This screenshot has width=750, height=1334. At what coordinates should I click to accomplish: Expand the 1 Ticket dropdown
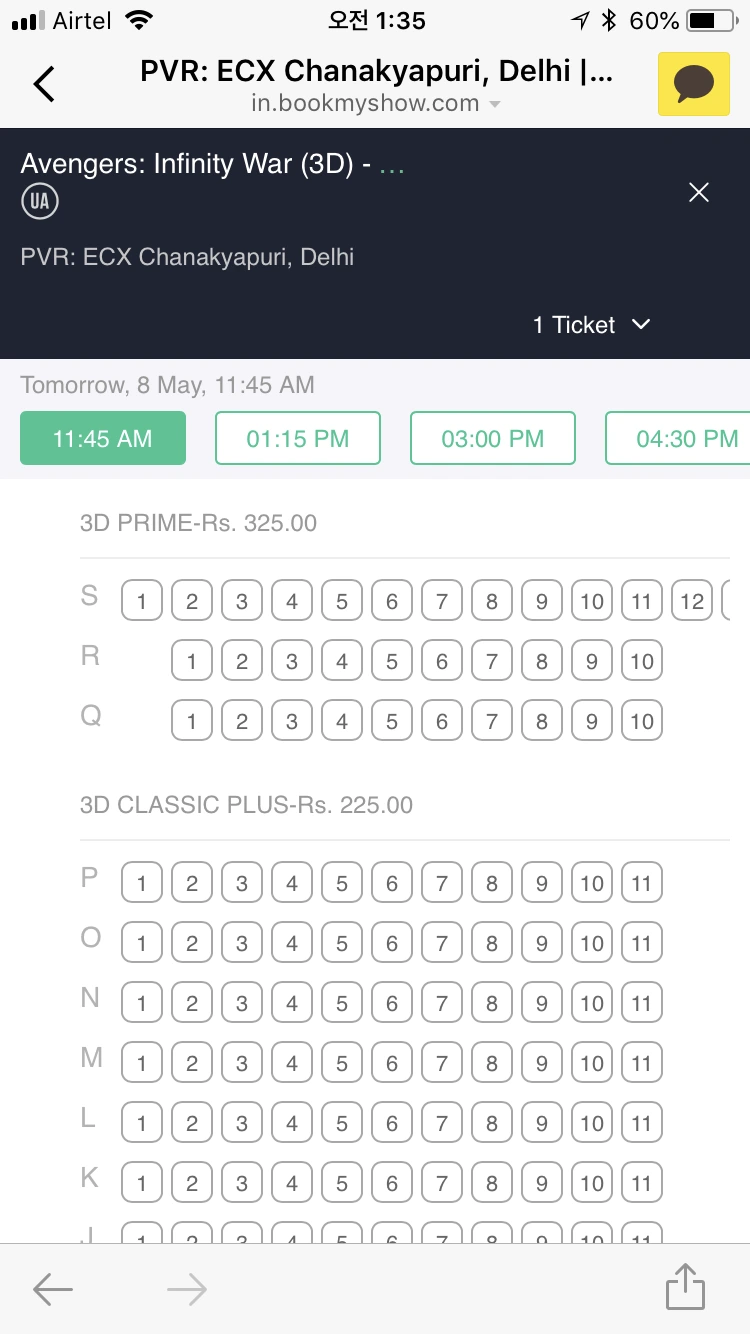[x=592, y=325]
